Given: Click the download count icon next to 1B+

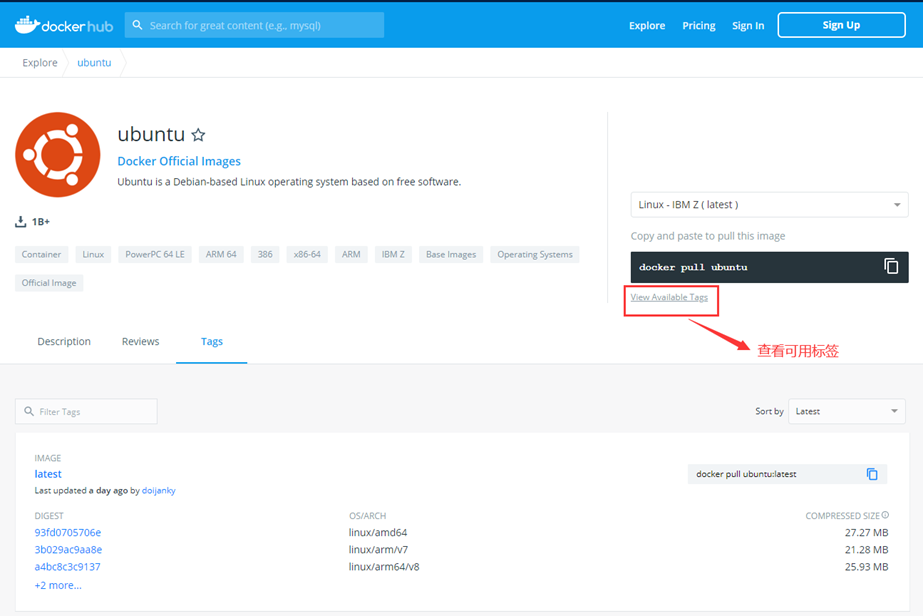Looking at the screenshot, I should pyautogui.click(x=21, y=221).
